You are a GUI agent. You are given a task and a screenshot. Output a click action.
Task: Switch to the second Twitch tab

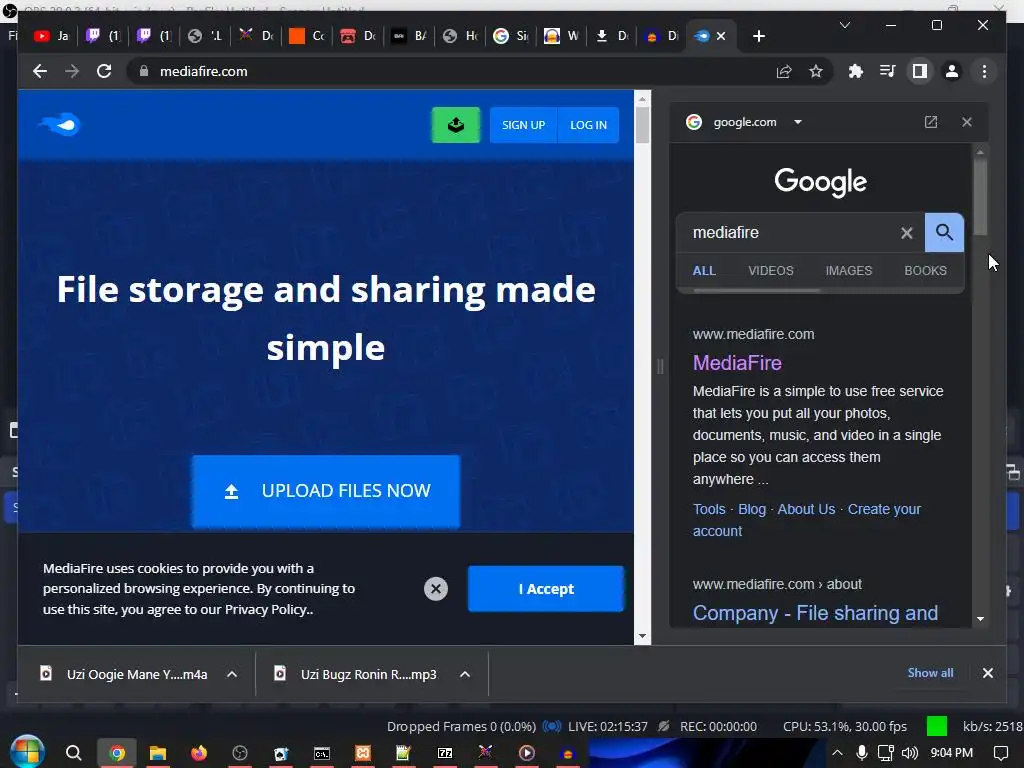pos(154,36)
